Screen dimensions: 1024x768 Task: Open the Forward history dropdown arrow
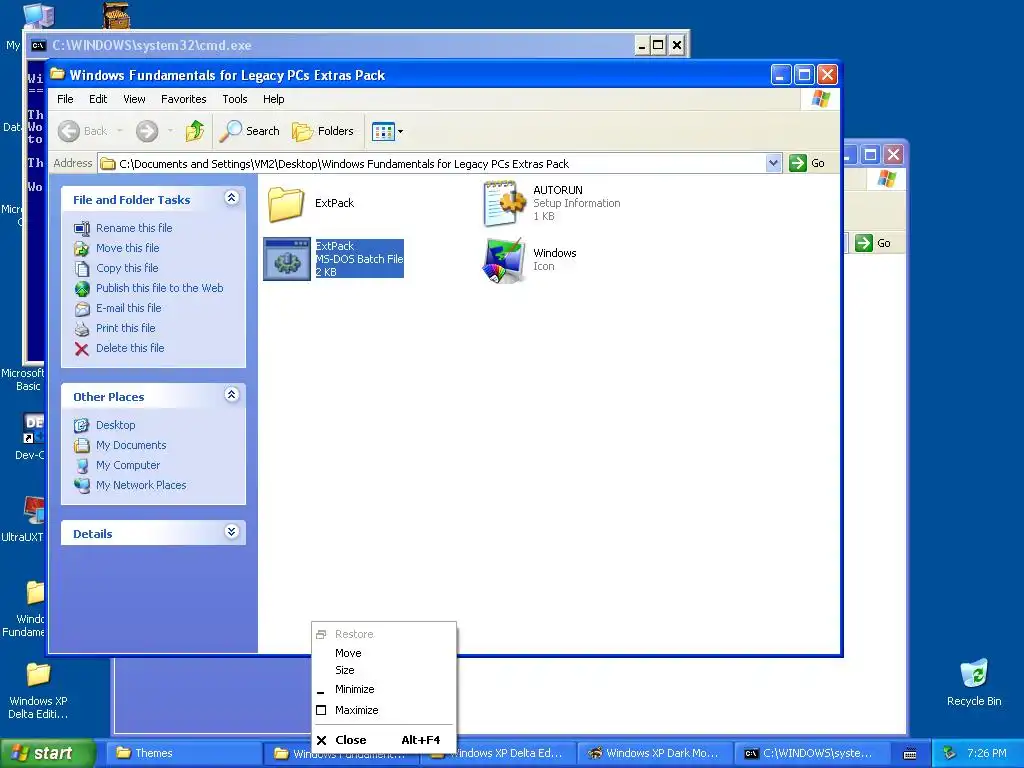(170, 131)
